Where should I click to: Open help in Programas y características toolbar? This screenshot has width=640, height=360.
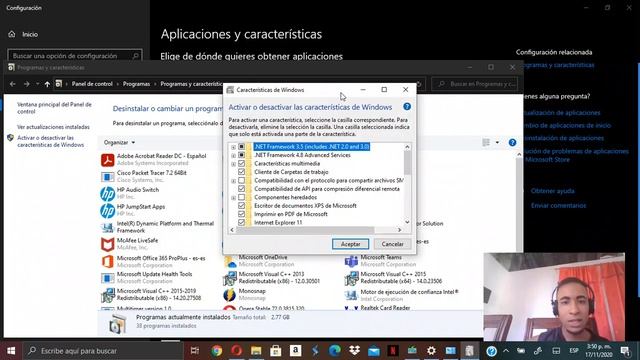512,142
